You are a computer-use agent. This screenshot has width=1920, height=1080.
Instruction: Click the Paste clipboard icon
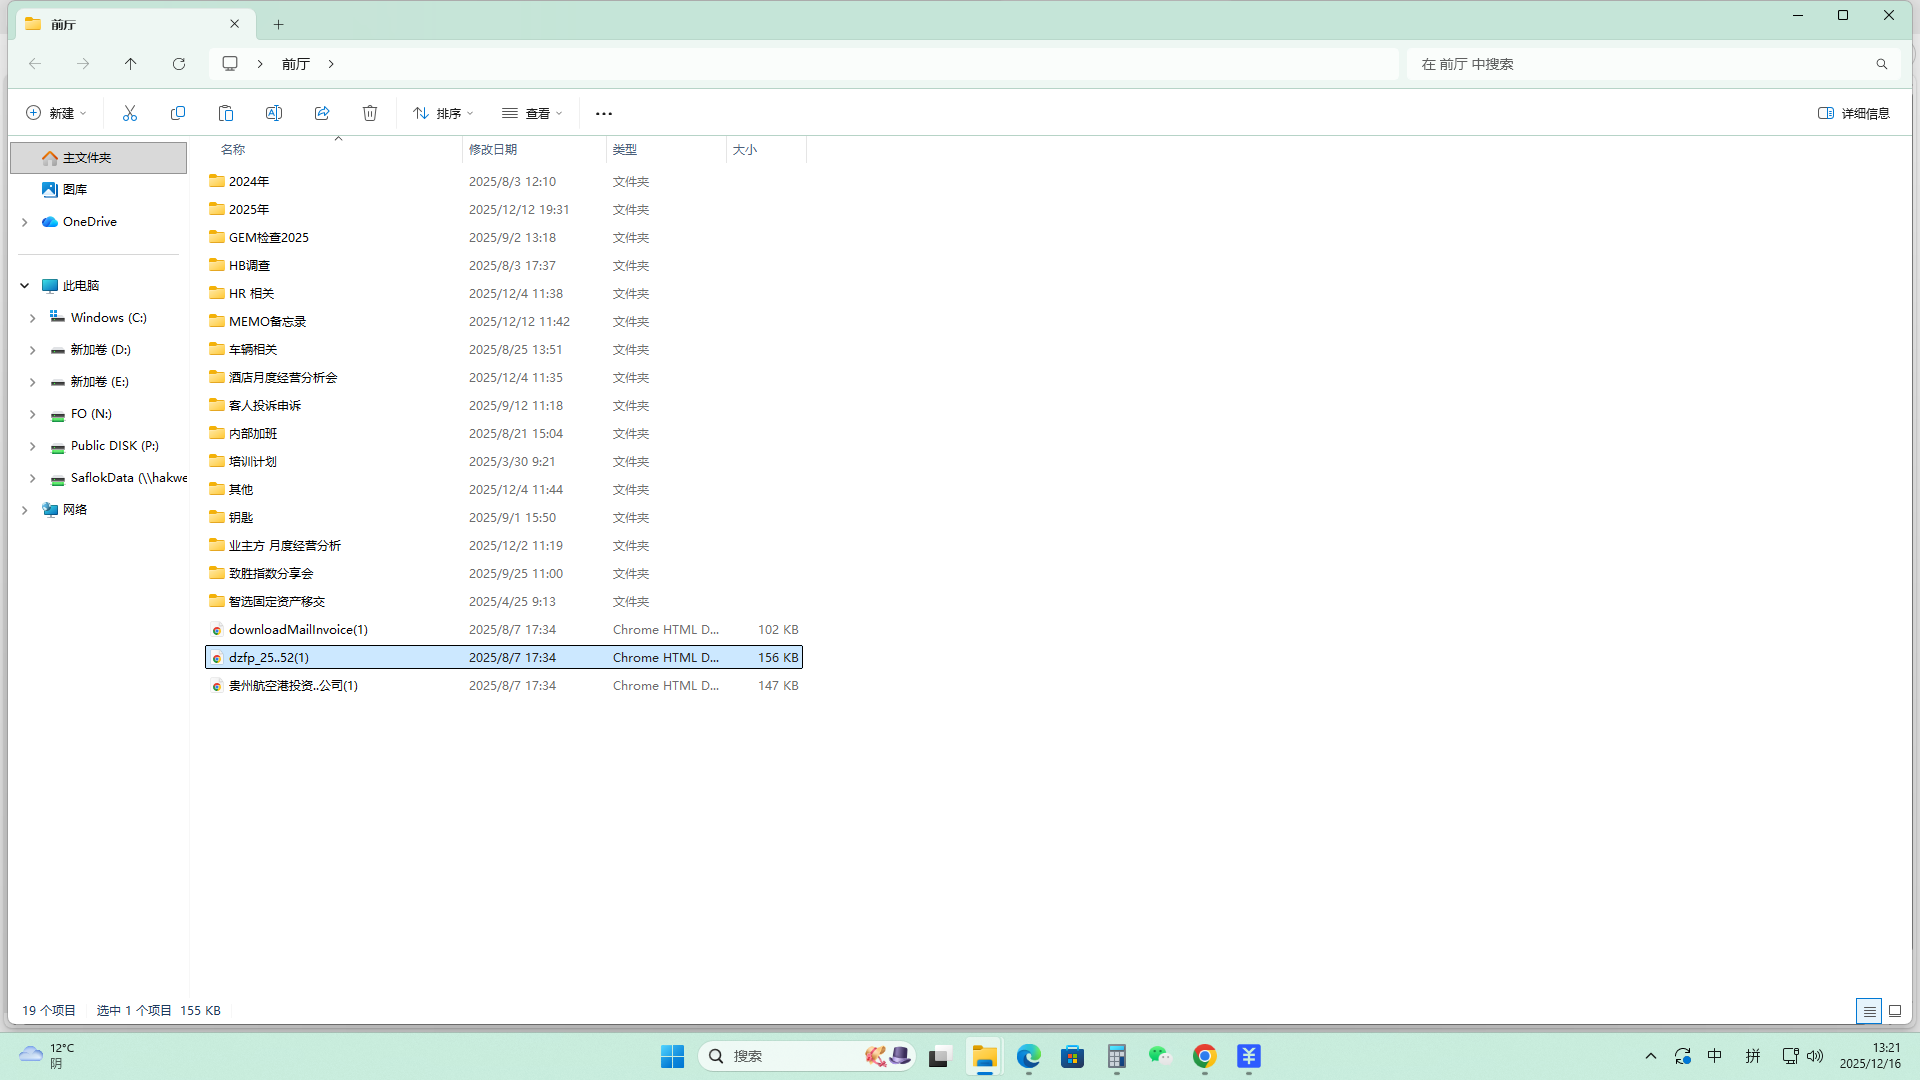point(226,113)
